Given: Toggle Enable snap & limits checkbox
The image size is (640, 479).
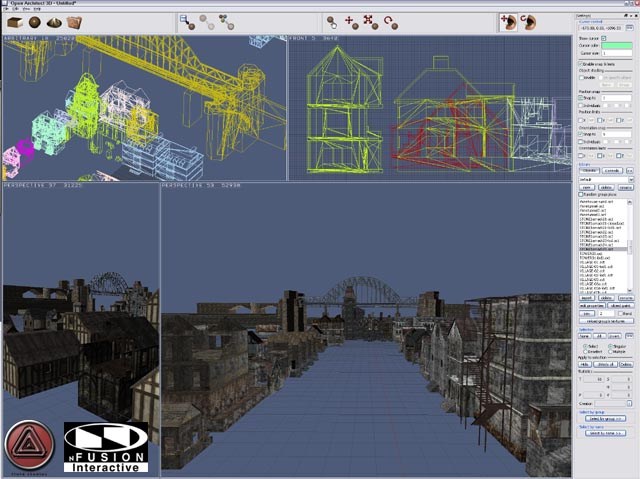Looking at the screenshot, I should click(580, 64).
